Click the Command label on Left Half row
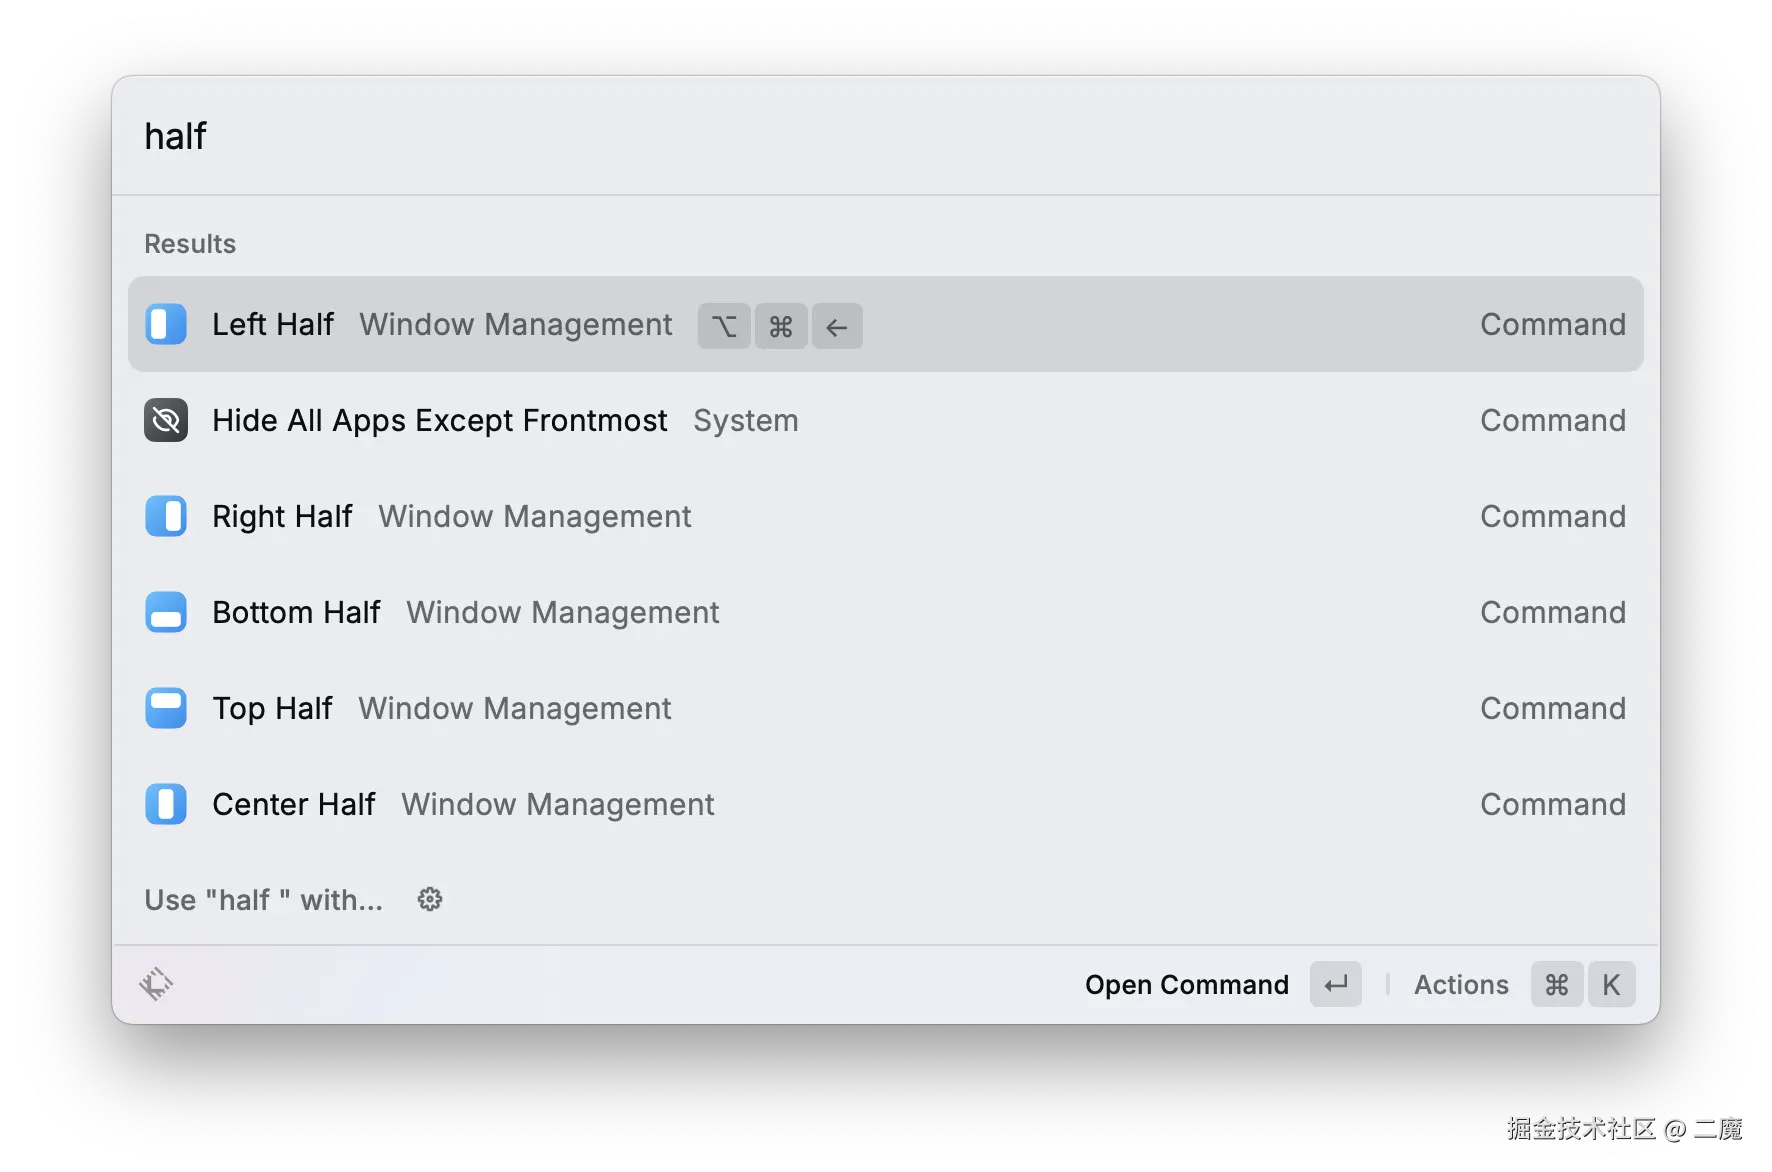This screenshot has width=1772, height=1172. pyautogui.click(x=1552, y=324)
